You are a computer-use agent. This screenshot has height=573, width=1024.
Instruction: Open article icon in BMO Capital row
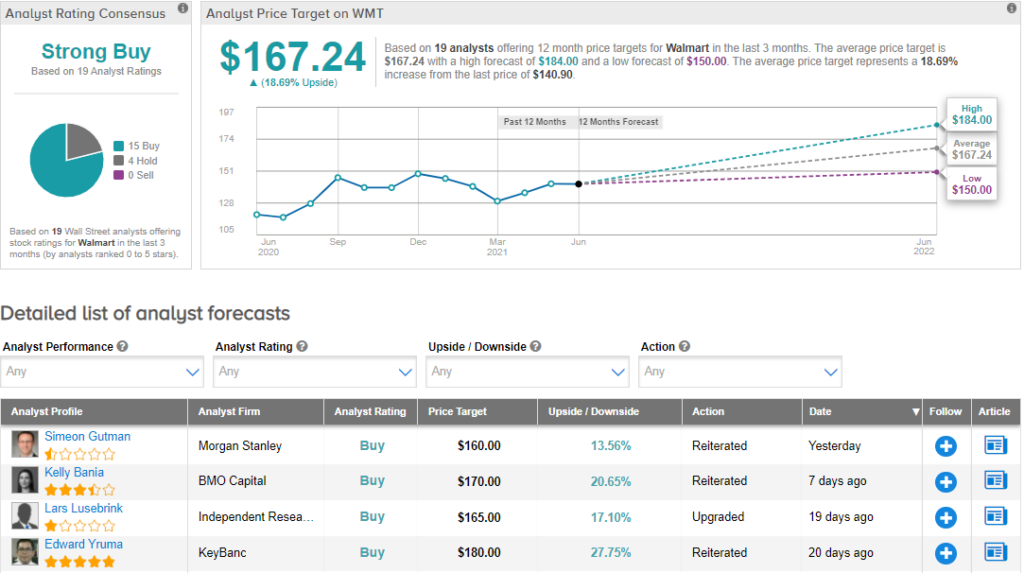point(995,480)
